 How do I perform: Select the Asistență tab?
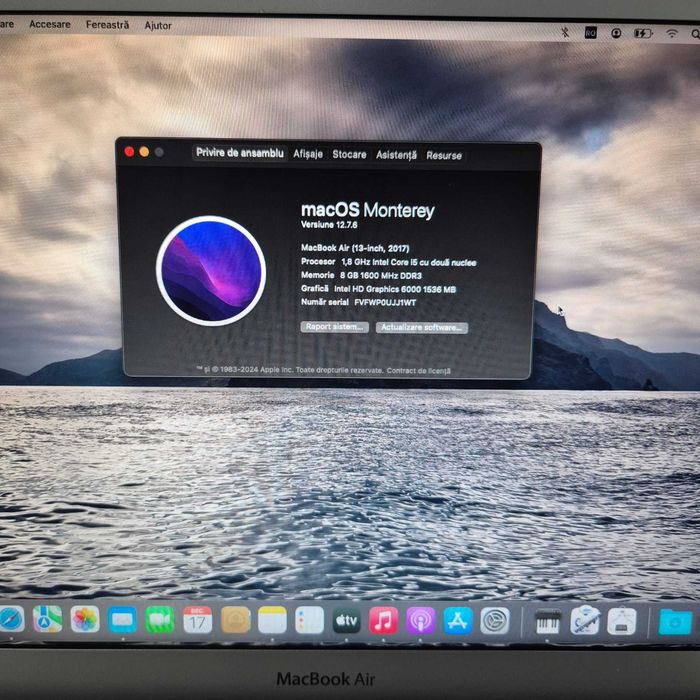coord(396,155)
